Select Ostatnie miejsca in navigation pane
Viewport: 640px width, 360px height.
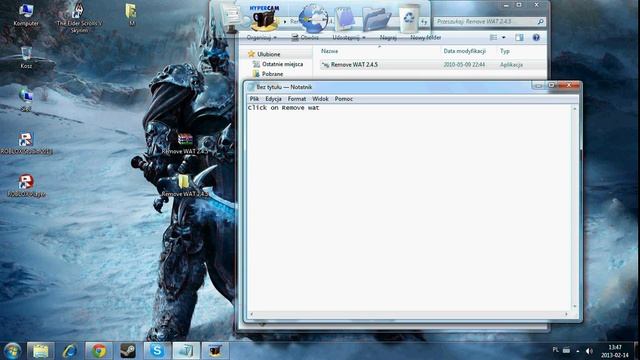[282, 64]
